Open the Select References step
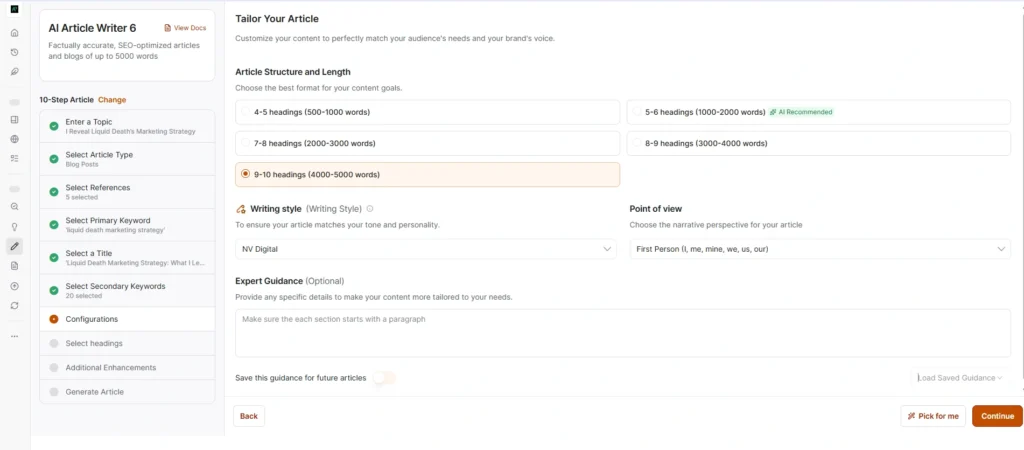 pyautogui.click(x=127, y=192)
